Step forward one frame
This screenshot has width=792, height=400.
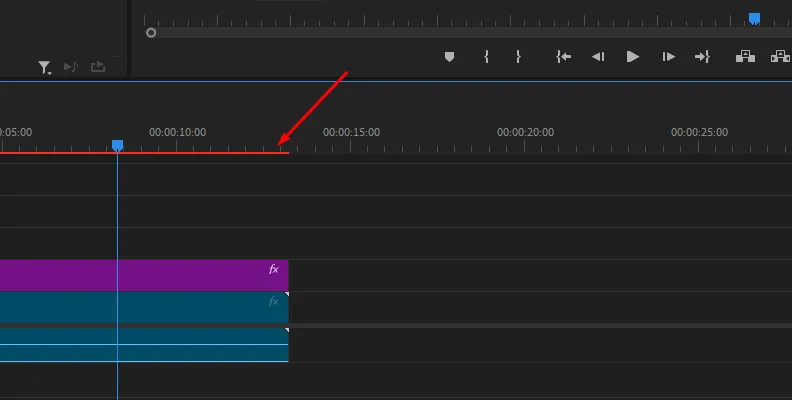pos(668,57)
